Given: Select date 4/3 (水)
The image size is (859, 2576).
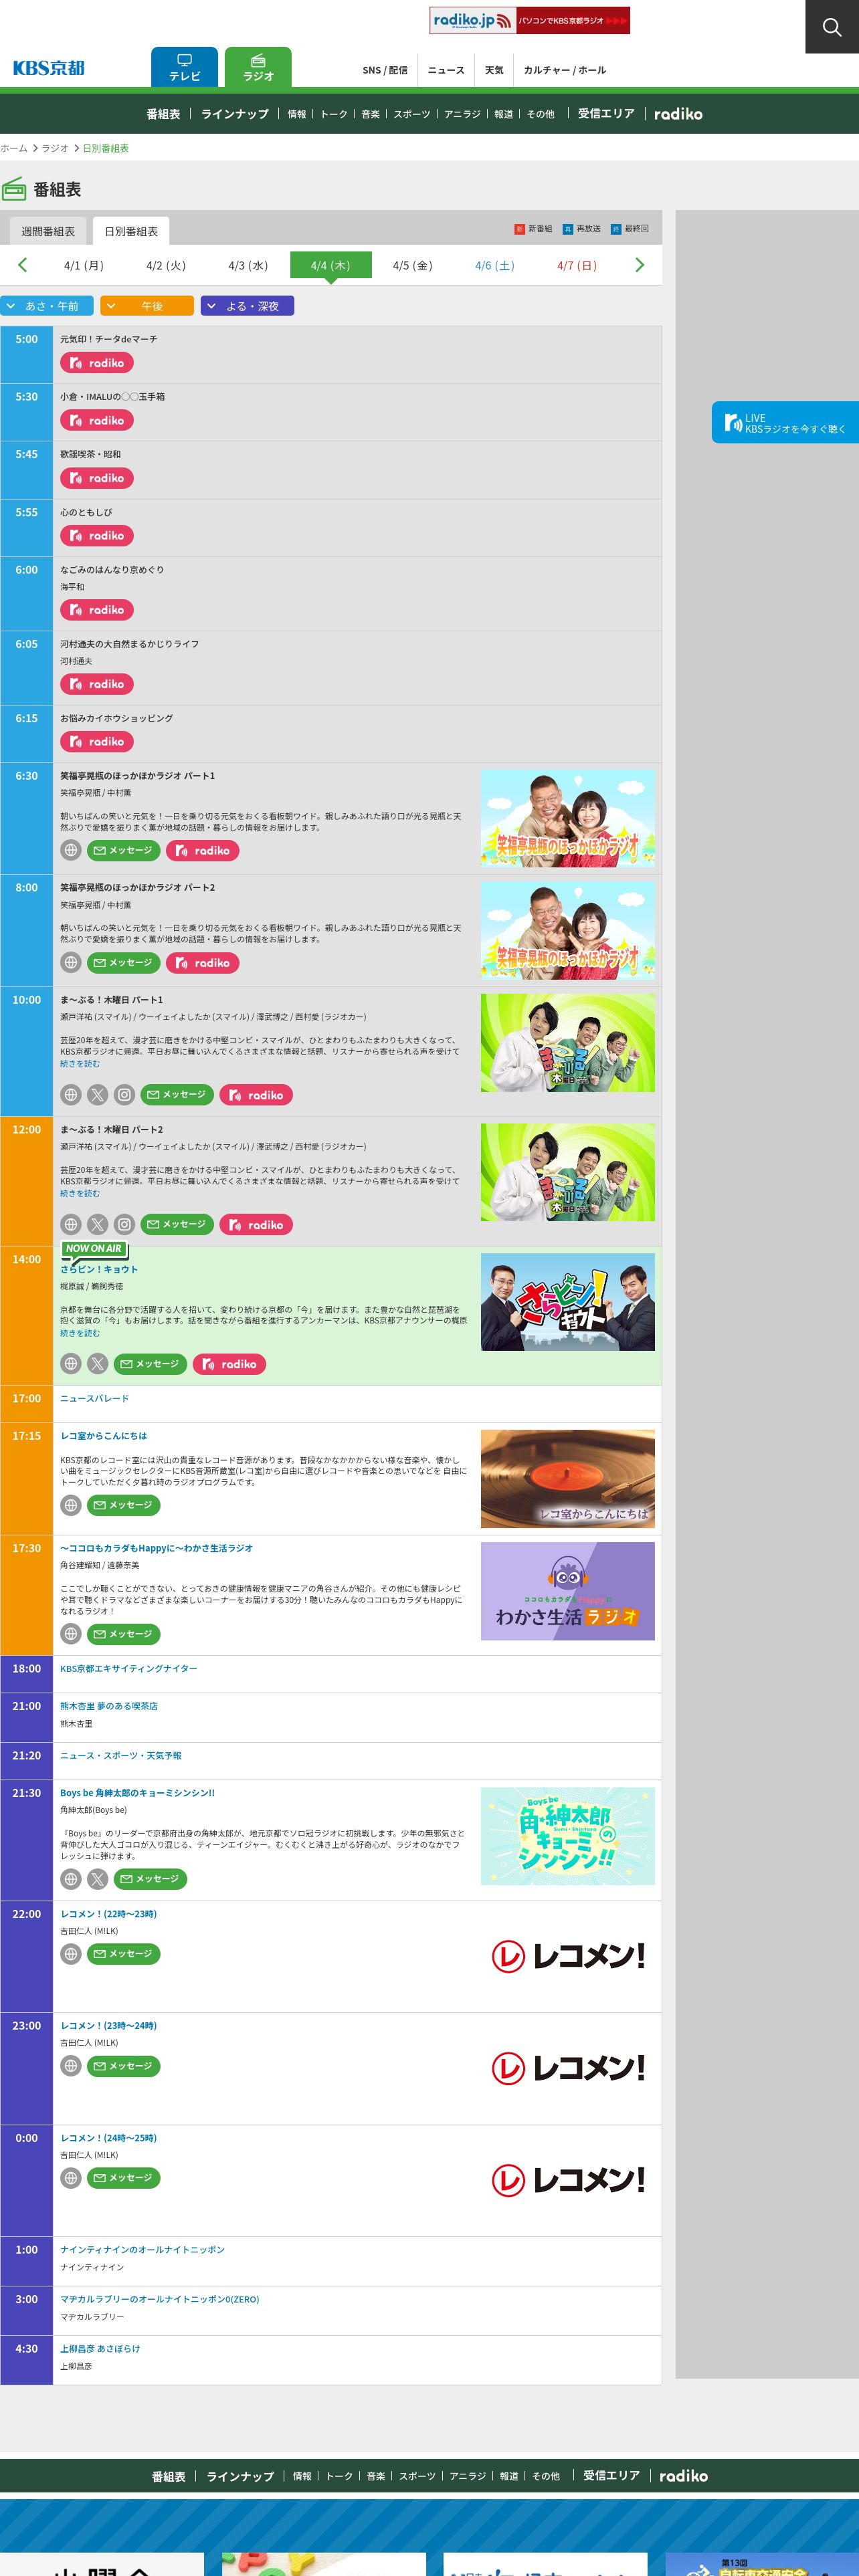Looking at the screenshot, I should coord(248,265).
